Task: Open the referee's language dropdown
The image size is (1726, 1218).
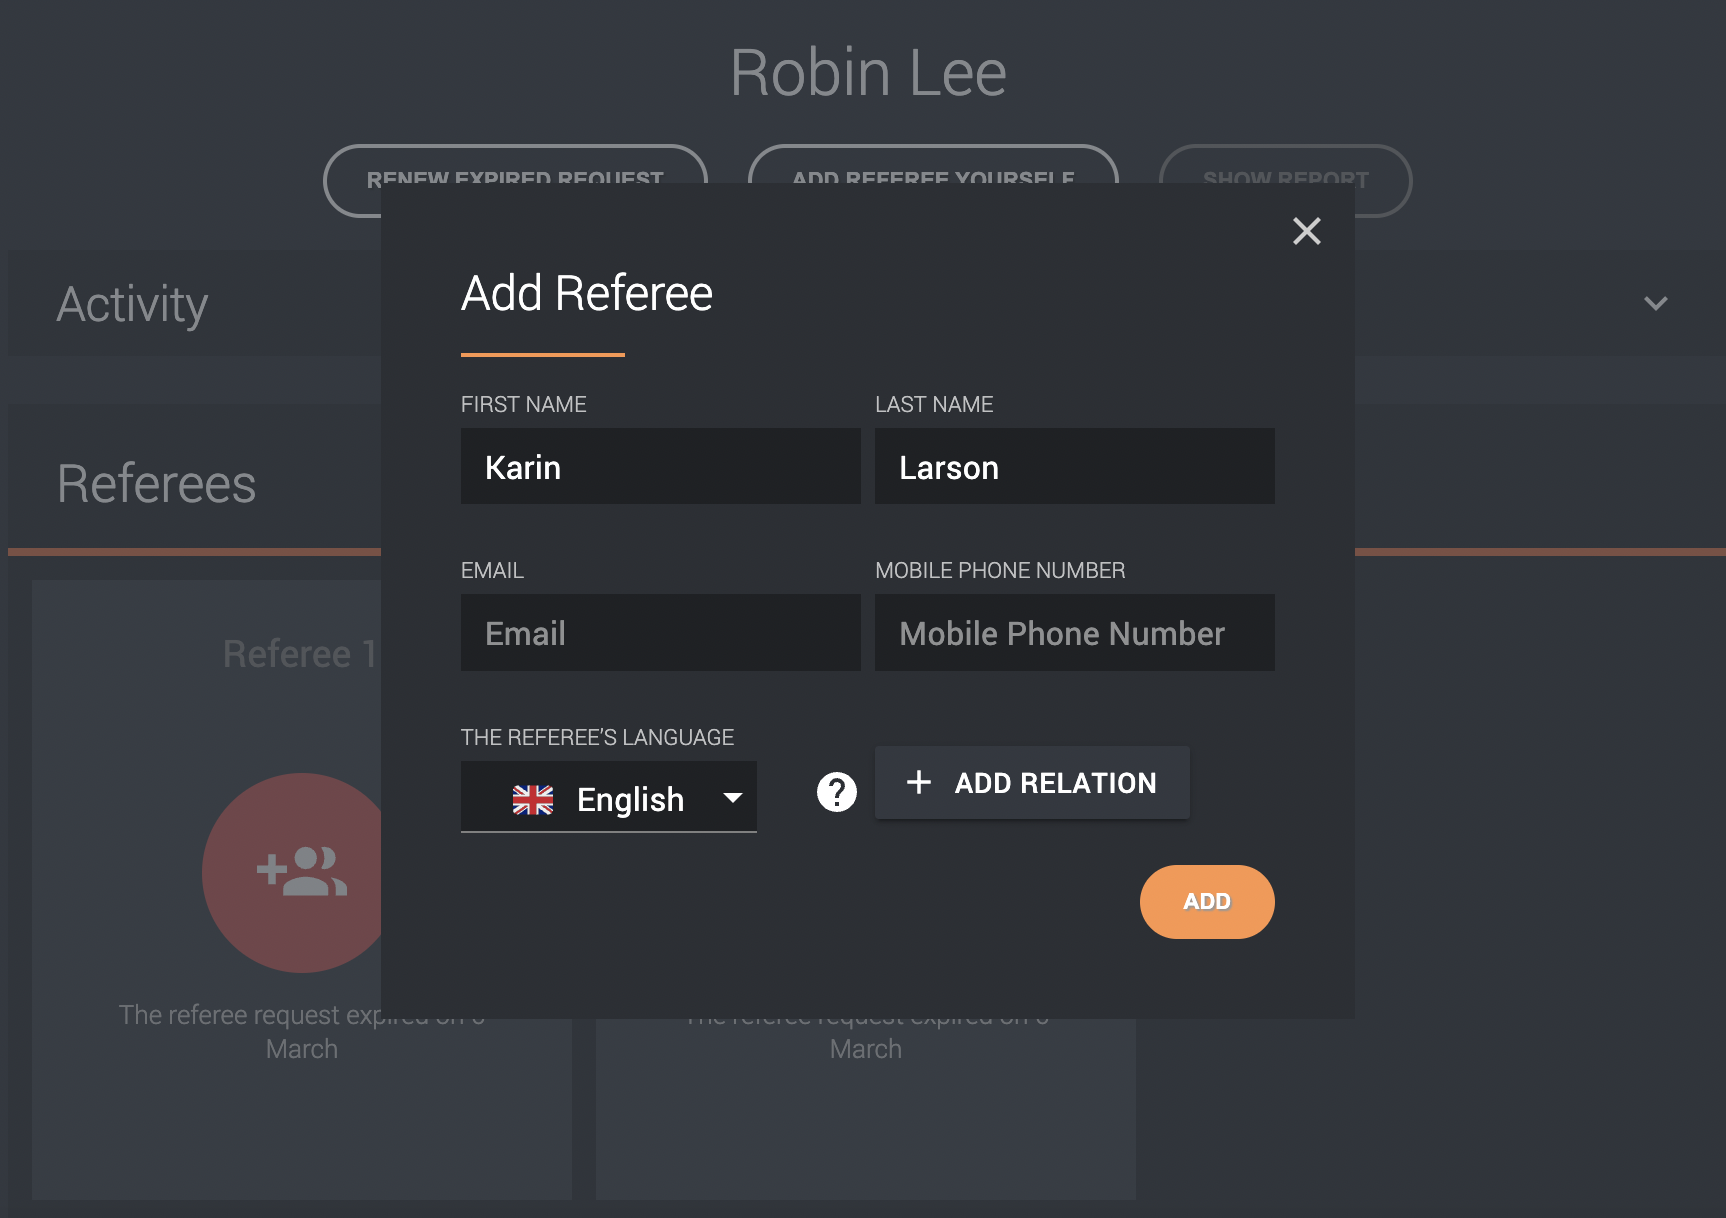Action: tap(608, 798)
